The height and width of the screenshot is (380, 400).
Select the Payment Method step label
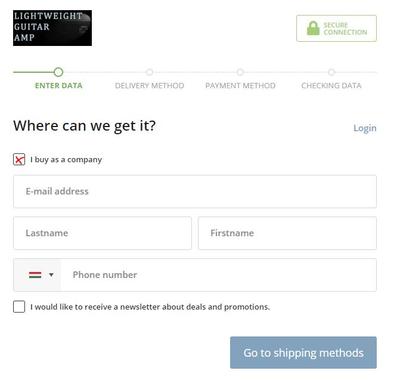point(240,86)
